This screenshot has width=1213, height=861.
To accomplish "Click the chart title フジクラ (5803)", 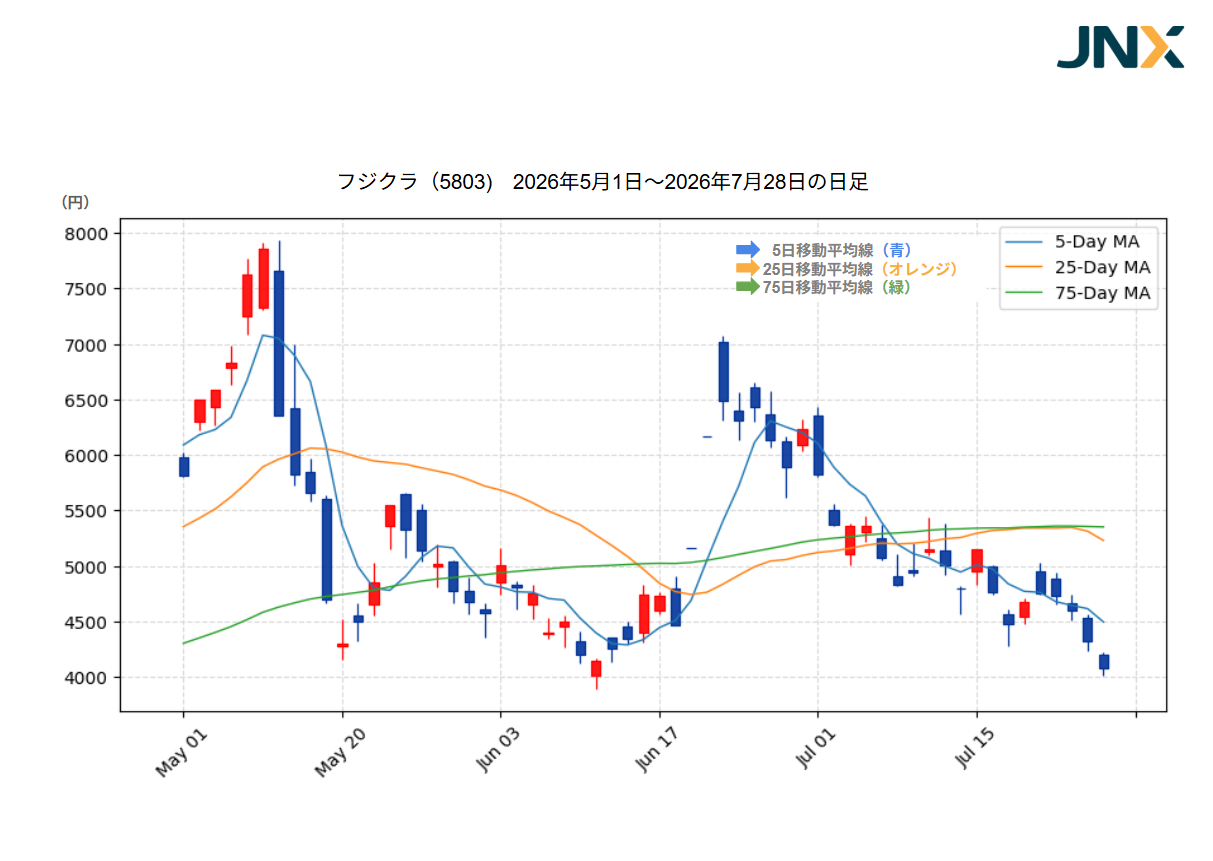I will click(416, 182).
